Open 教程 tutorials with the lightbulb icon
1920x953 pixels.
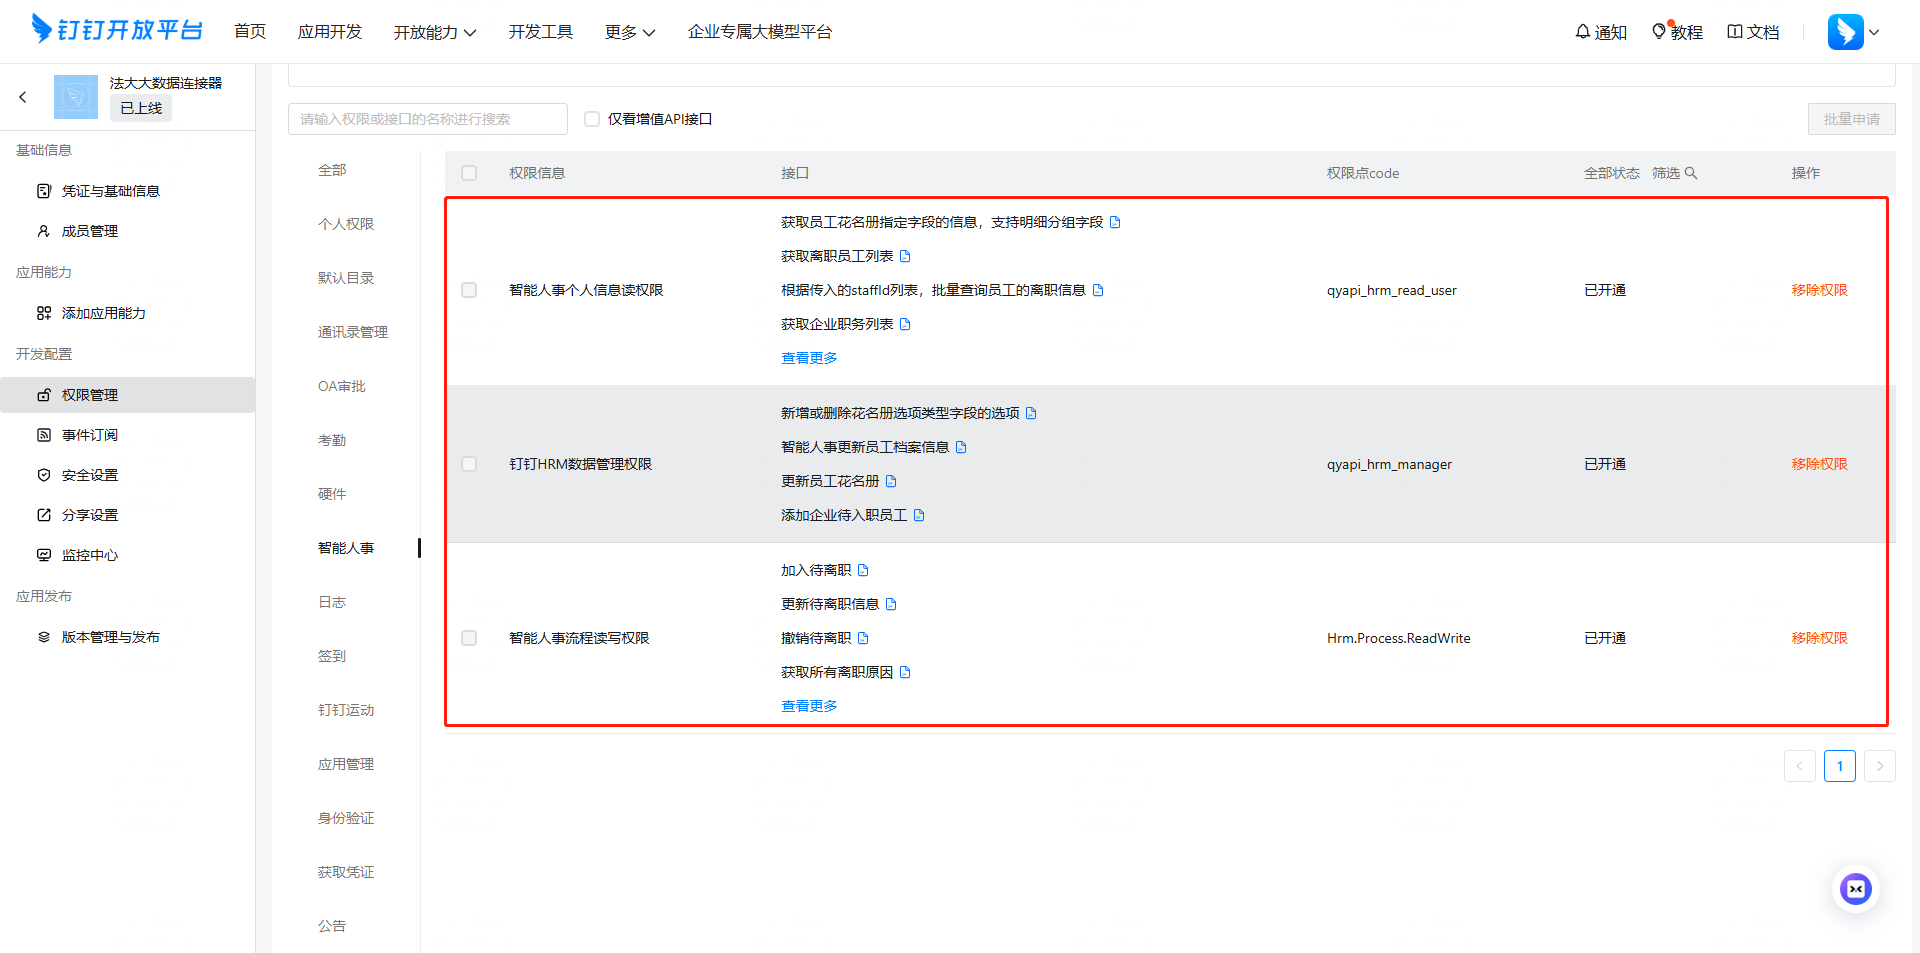1659,32
